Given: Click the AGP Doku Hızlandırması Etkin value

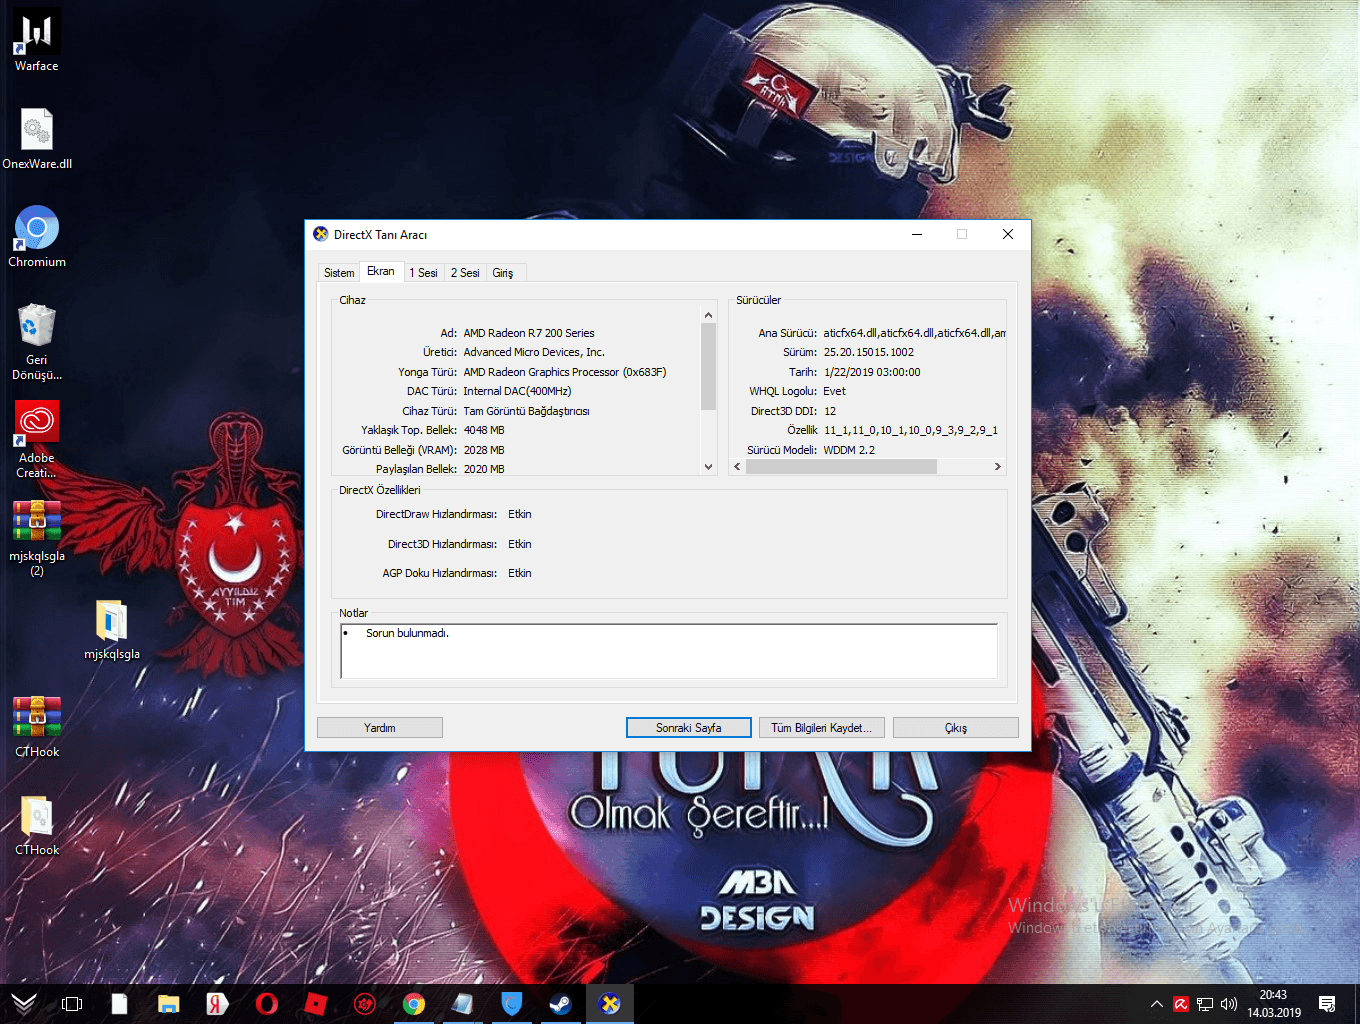Looking at the screenshot, I should [x=520, y=573].
